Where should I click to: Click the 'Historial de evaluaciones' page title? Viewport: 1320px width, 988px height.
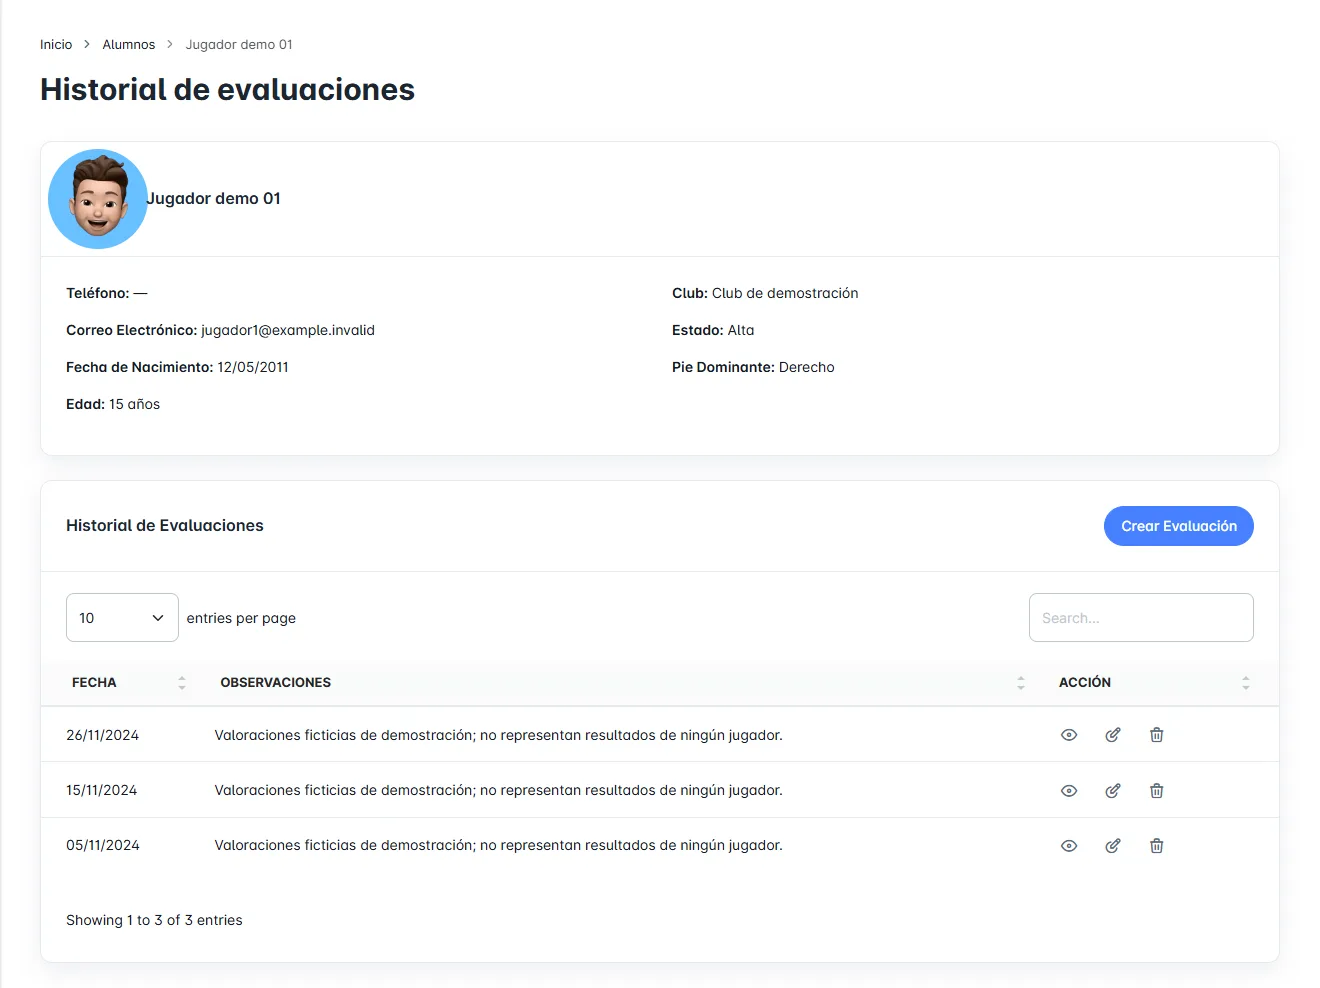(227, 90)
